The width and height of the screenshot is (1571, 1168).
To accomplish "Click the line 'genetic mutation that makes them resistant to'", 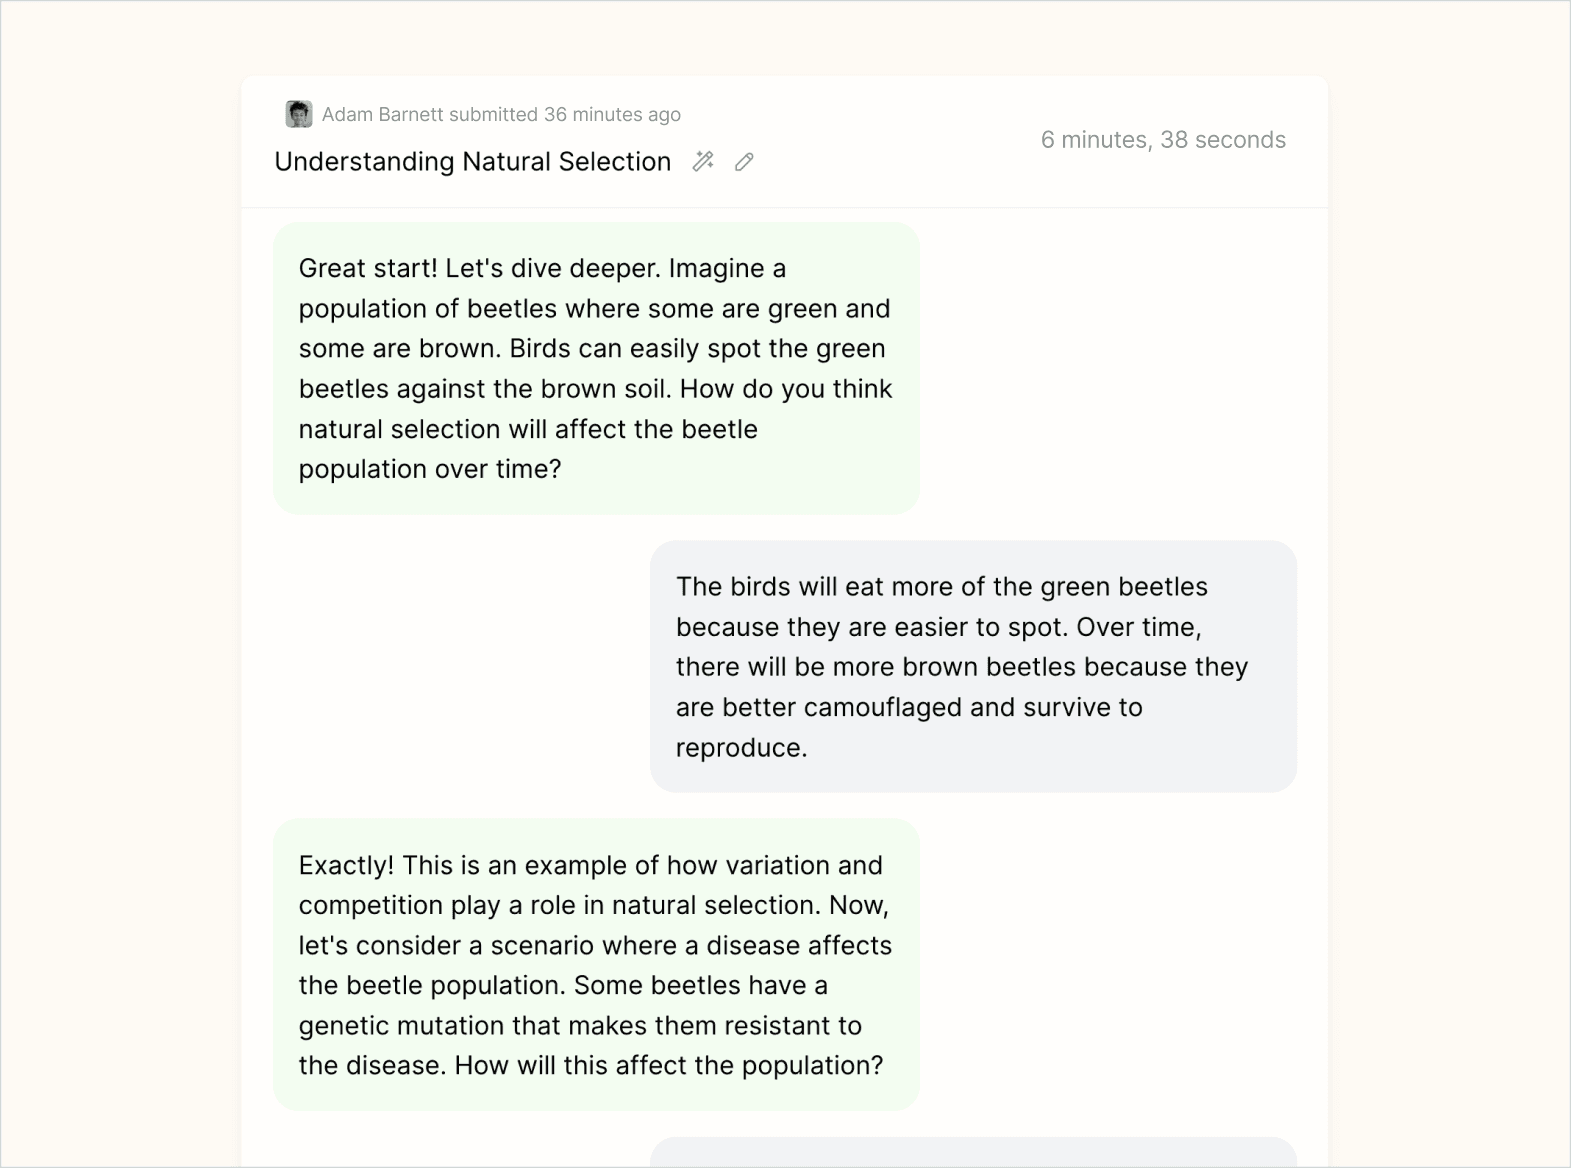I will coord(580,1025).
